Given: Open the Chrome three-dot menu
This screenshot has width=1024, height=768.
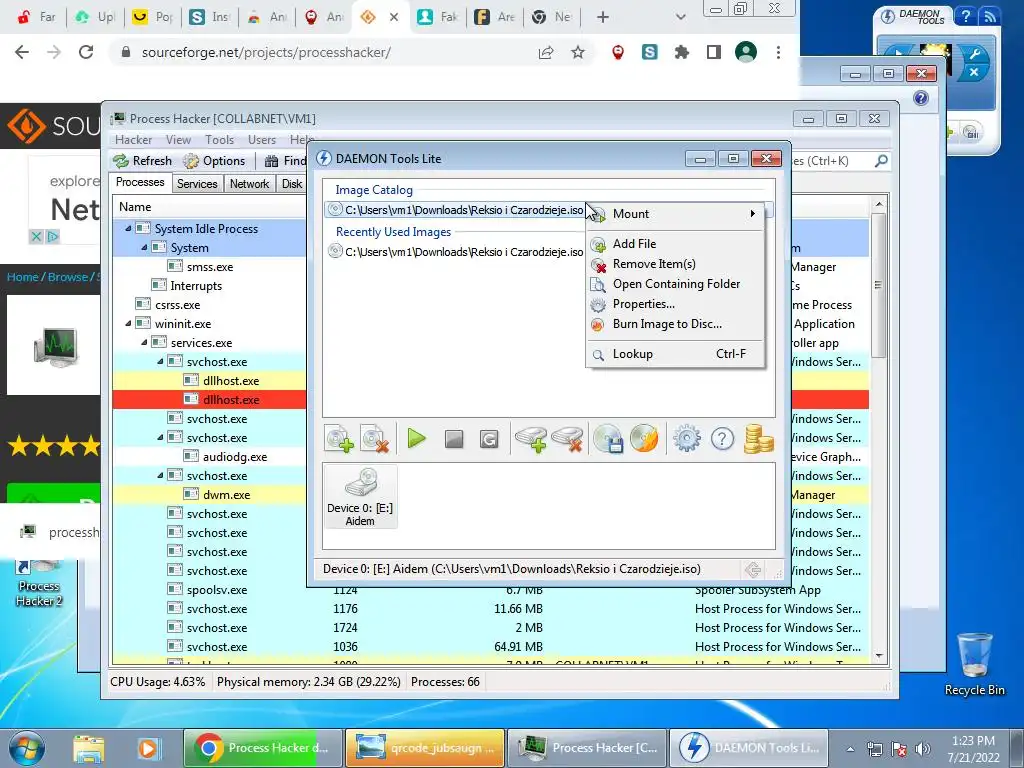Looking at the screenshot, I should pyautogui.click(x=778, y=52).
